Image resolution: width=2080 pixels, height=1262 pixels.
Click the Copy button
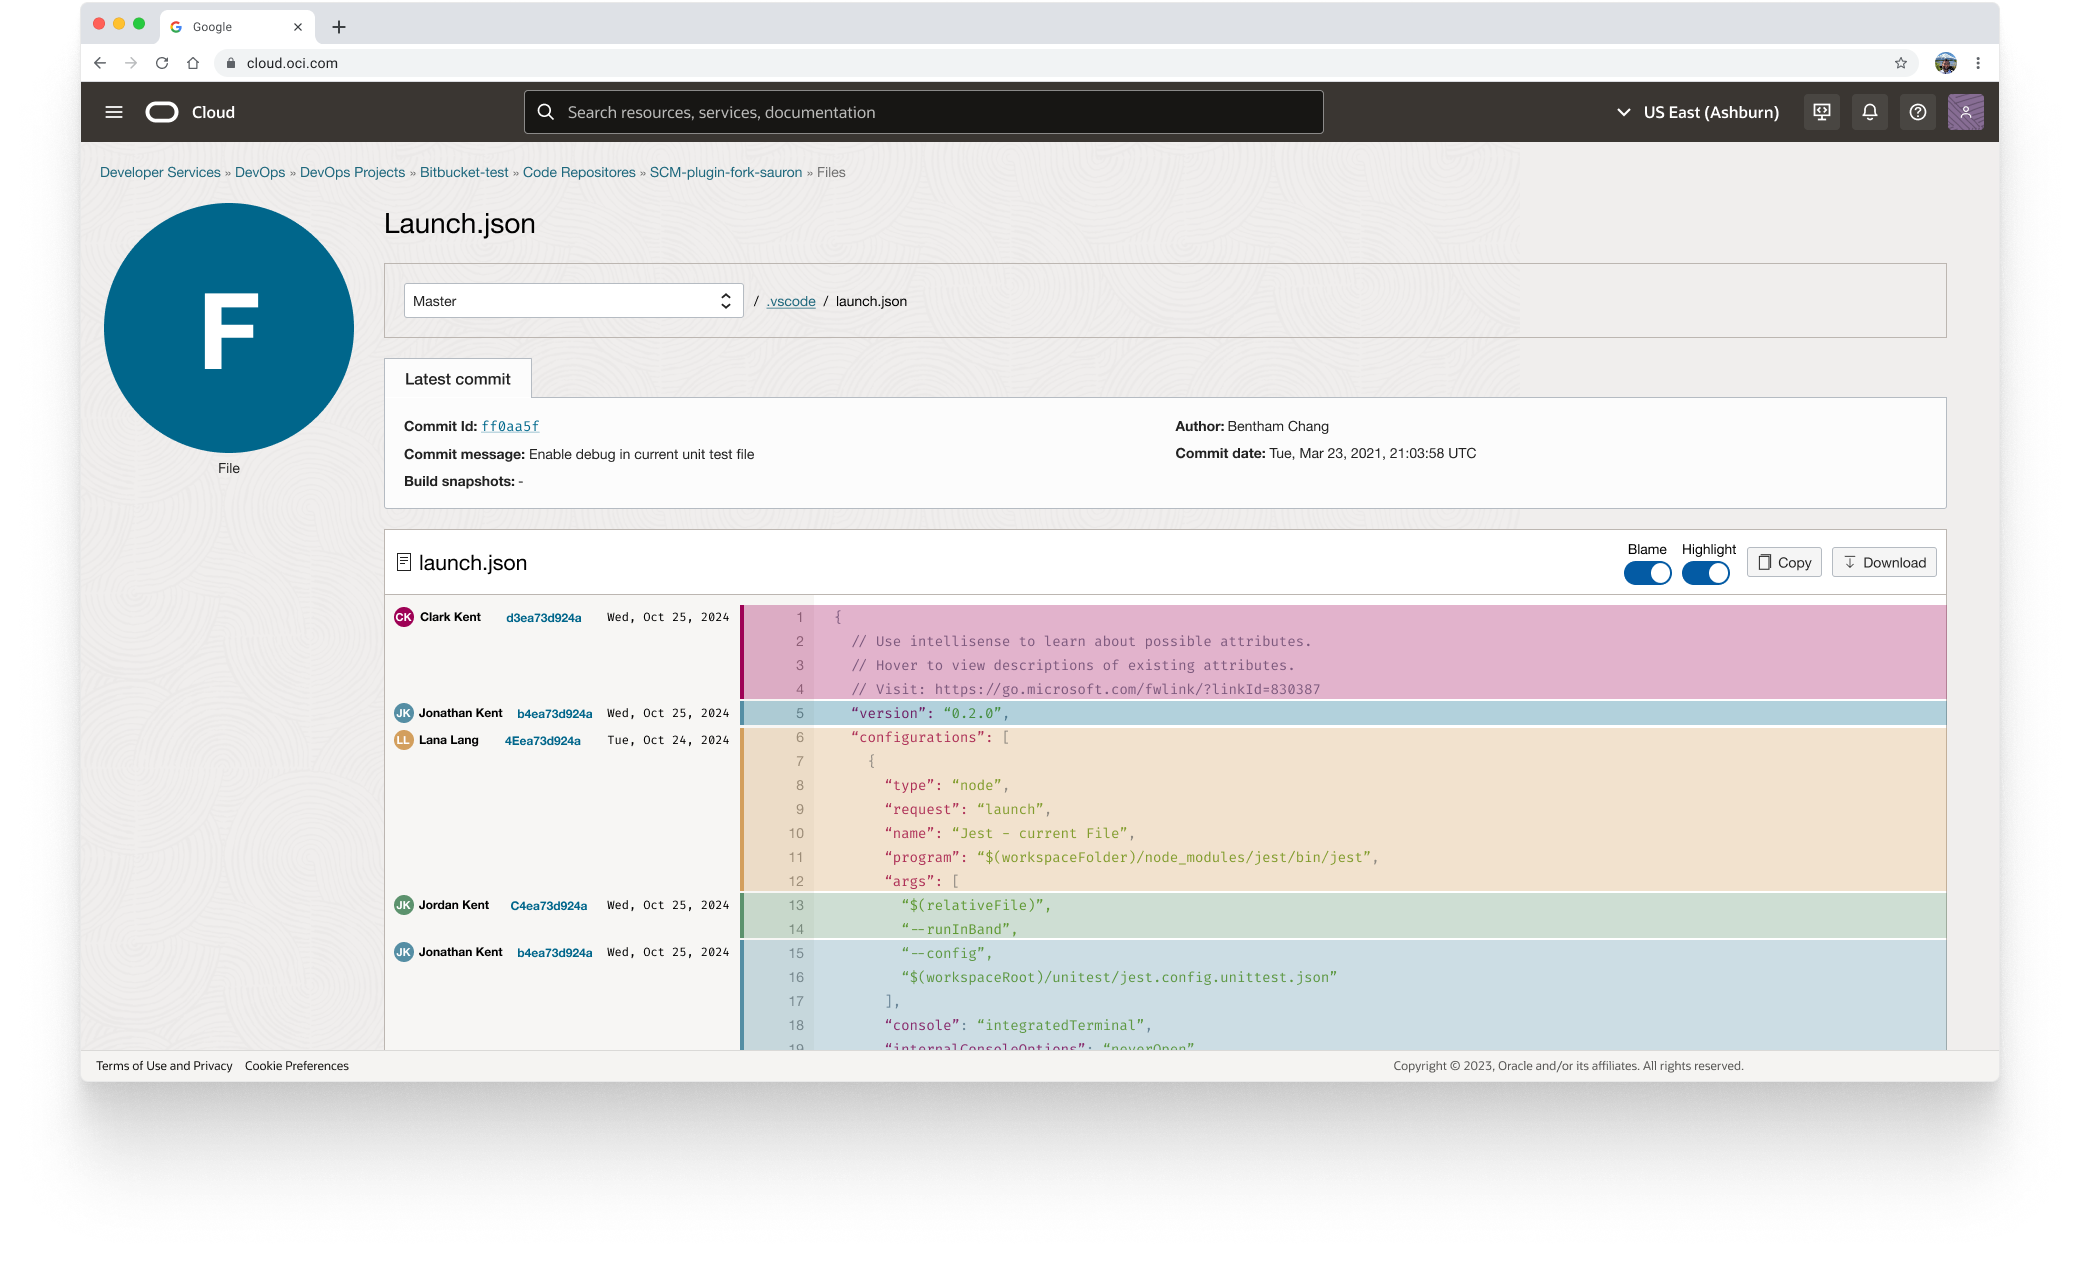point(1784,562)
